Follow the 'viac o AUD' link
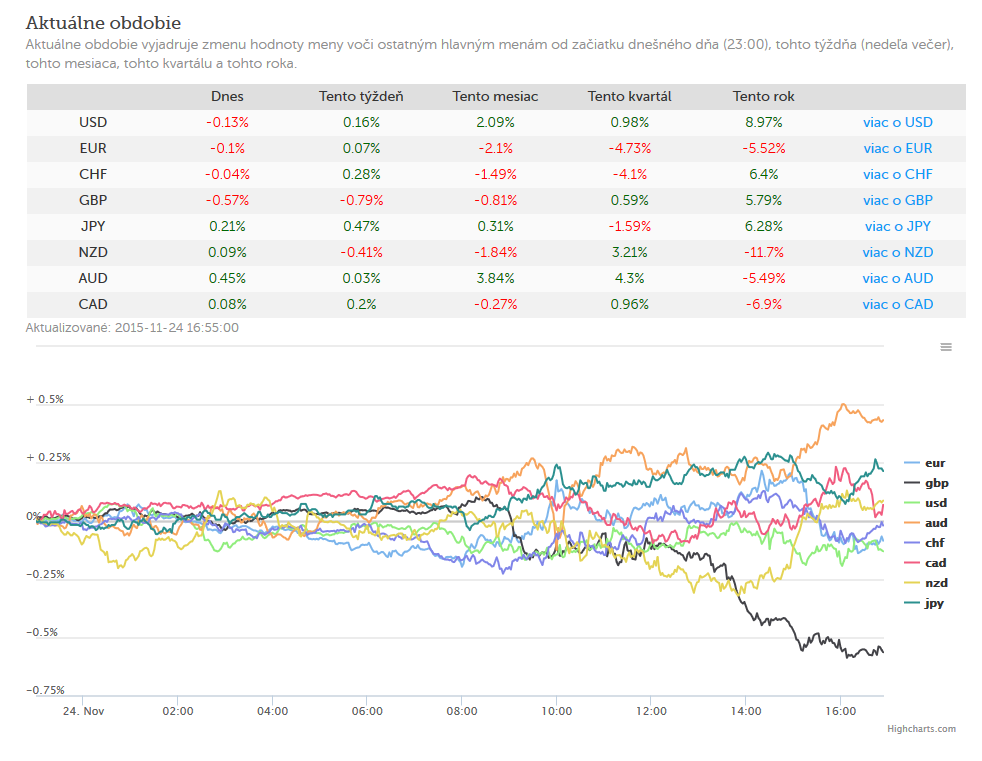Screen dimensions: 982x761 coord(897,278)
